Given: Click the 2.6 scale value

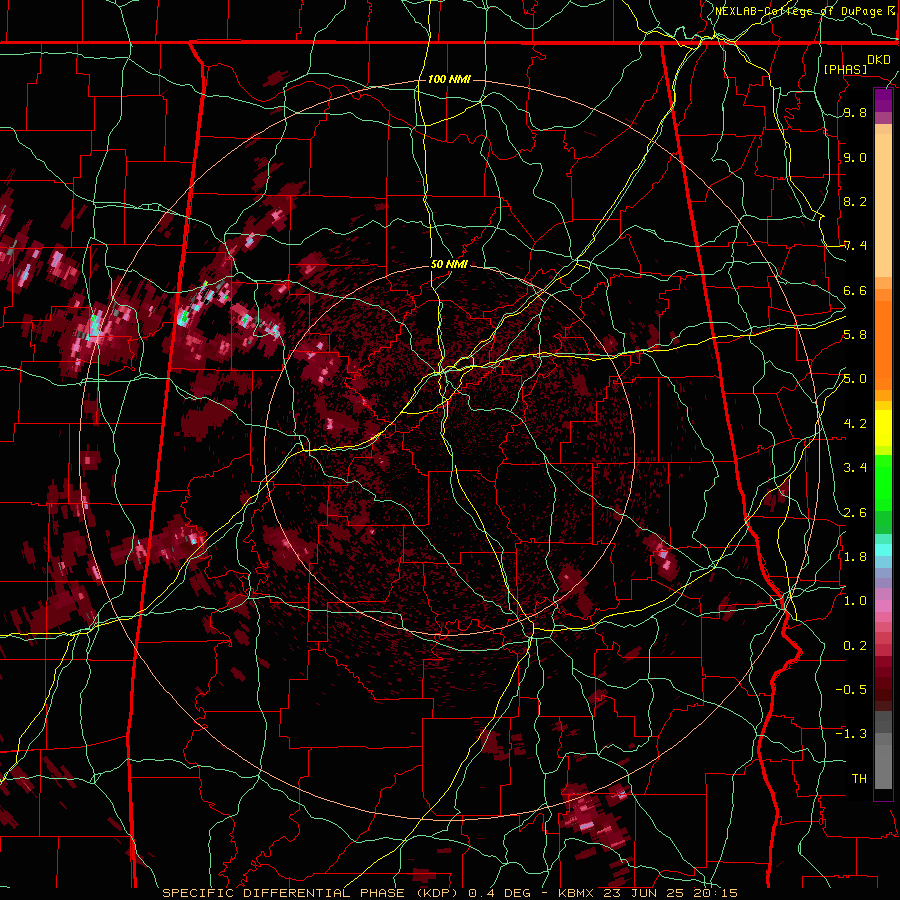Looking at the screenshot, I should click(855, 512).
